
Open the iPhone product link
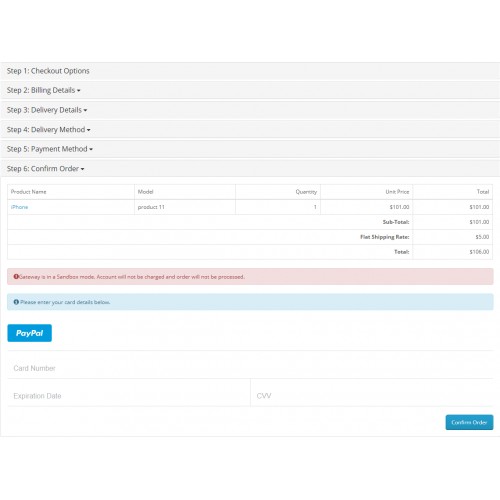click(x=19, y=207)
